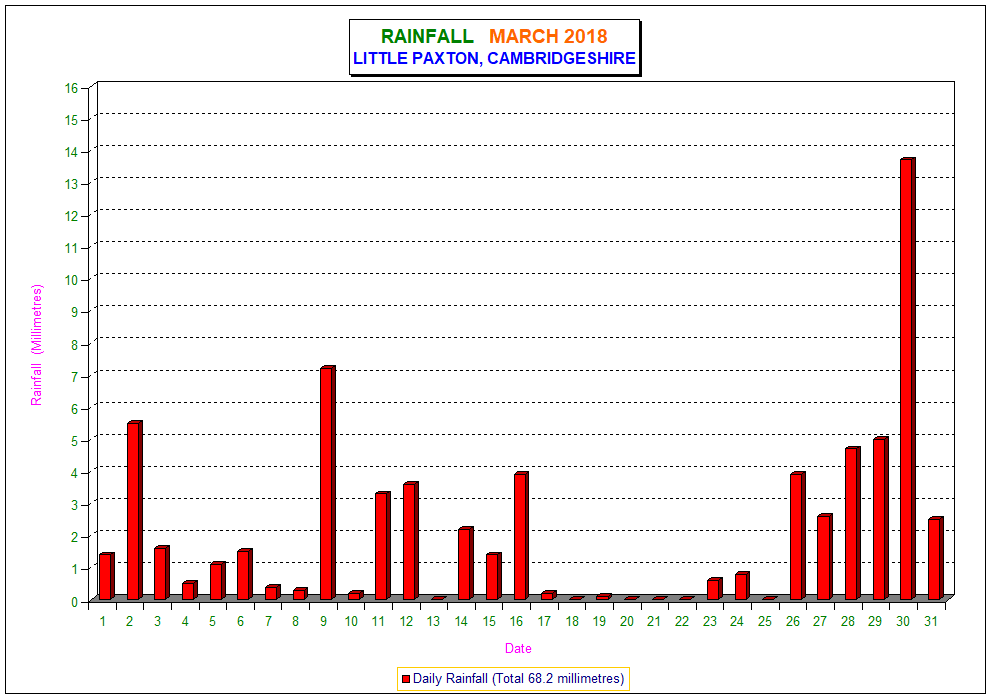Viewport: 991px width, 698px height.
Task: Select the rainfall bar for date 31
Action: pyautogui.click(x=935, y=558)
